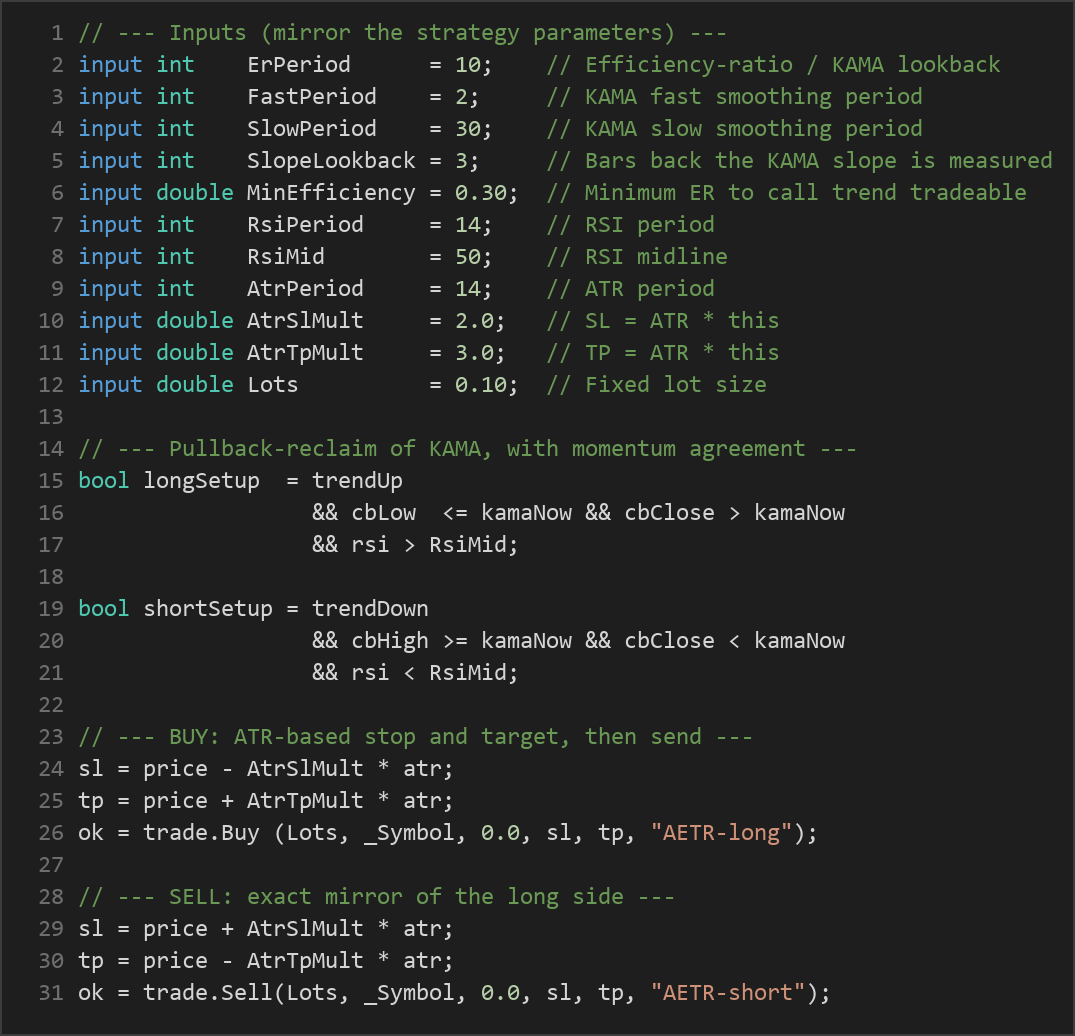Click the "AETR-long" string literal
1075x1036 pixels.
(721, 833)
